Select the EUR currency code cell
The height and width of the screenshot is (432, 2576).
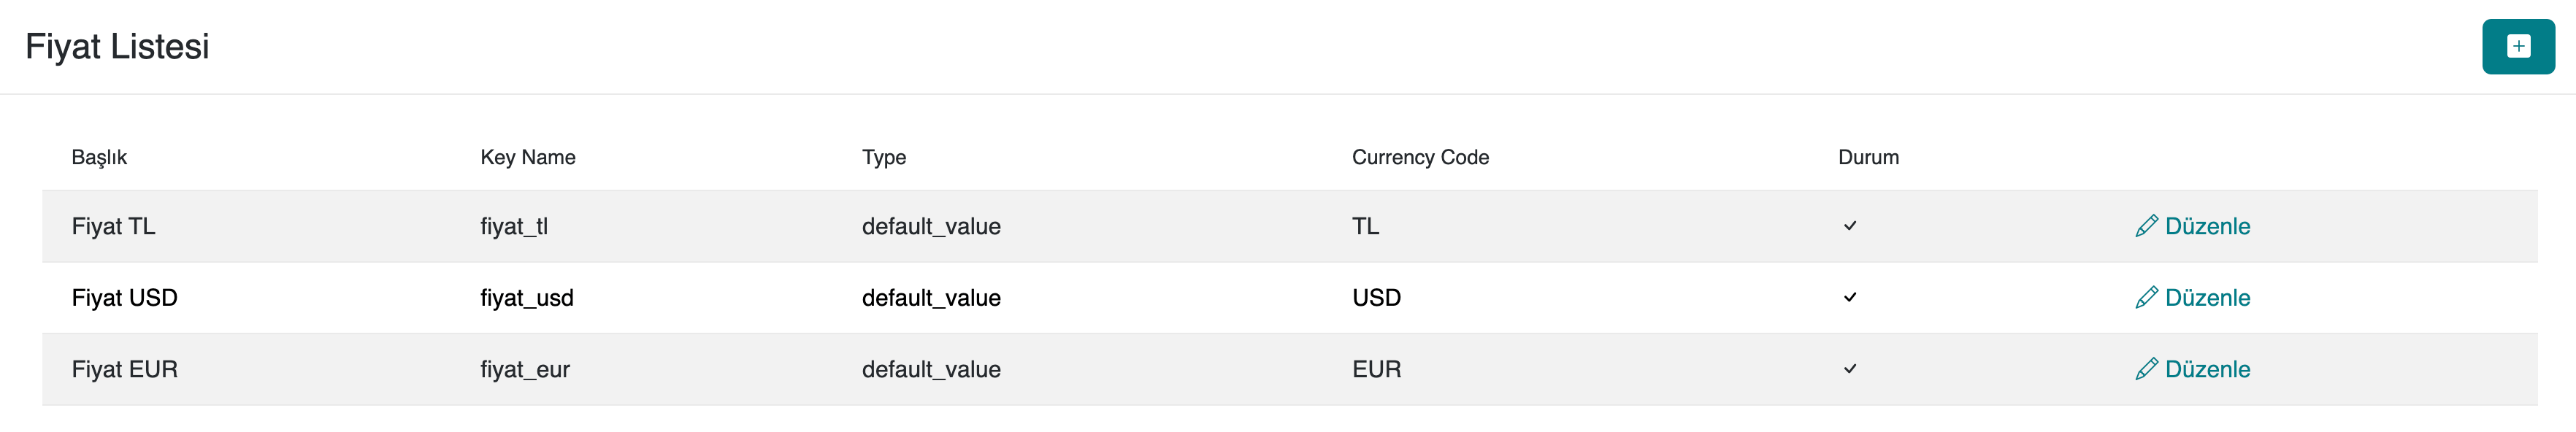[1376, 369]
